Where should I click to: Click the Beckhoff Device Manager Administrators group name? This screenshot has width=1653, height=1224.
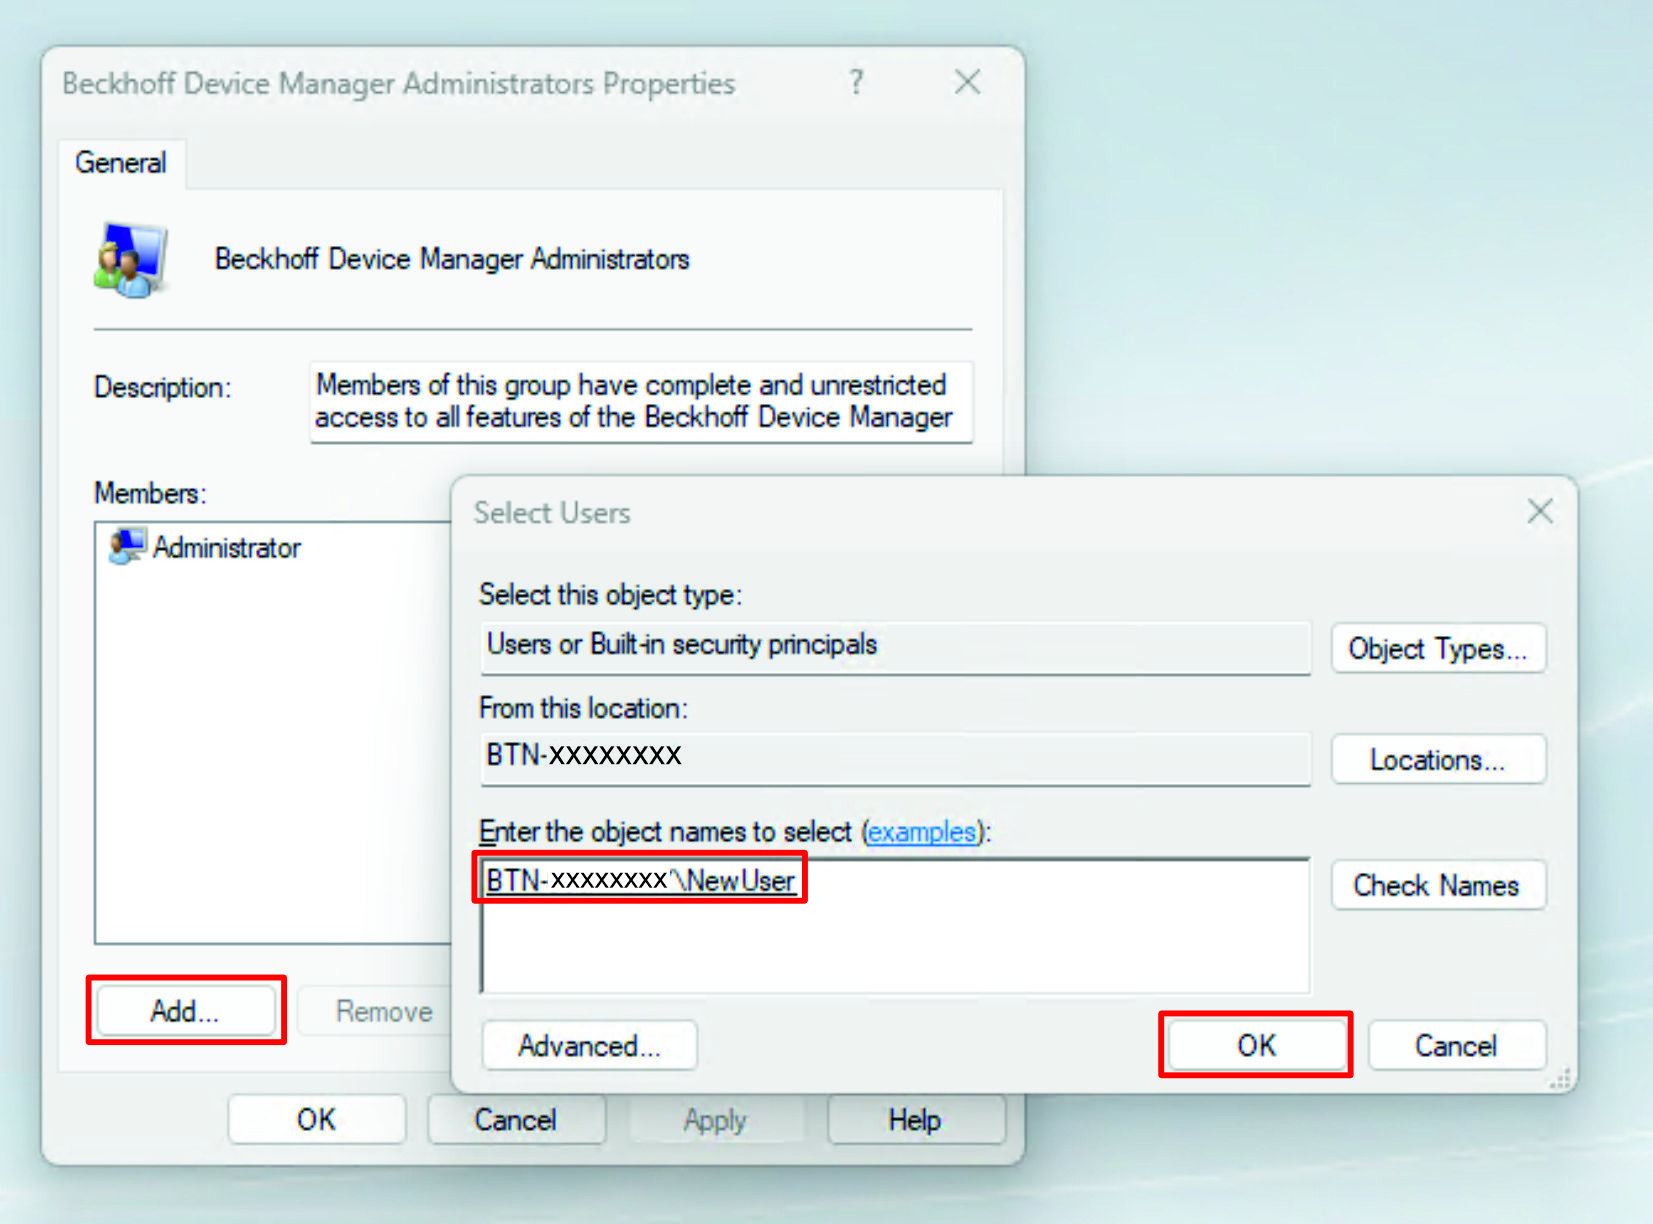coord(452,259)
